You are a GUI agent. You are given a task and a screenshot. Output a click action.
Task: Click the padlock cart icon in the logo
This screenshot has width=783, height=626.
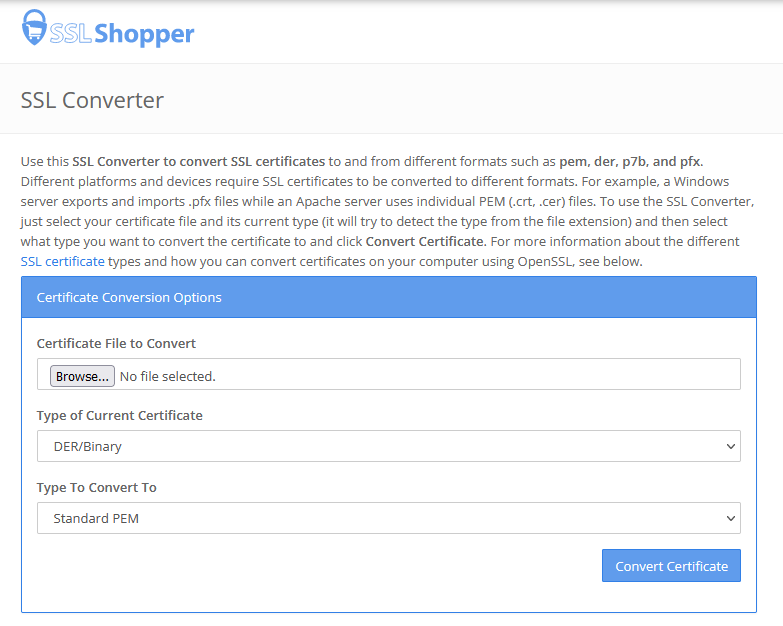pos(34,29)
